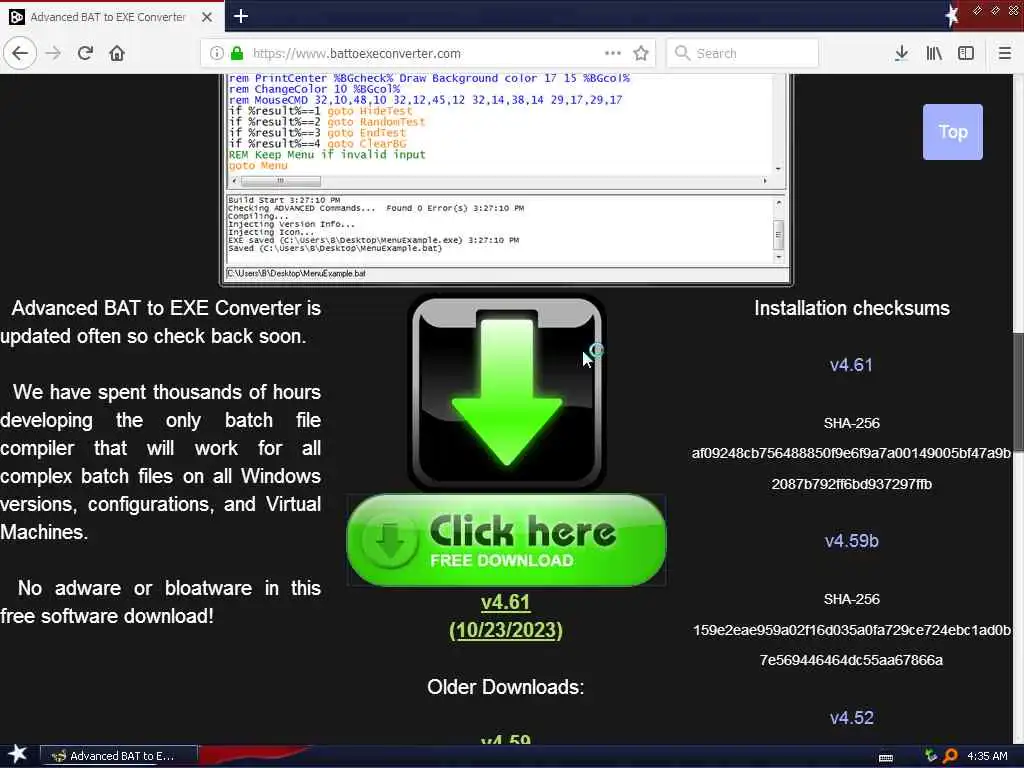Click here FREE DOWNLOAD button
Image resolution: width=1024 pixels, height=768 pixels.
[x=506, y=540]
